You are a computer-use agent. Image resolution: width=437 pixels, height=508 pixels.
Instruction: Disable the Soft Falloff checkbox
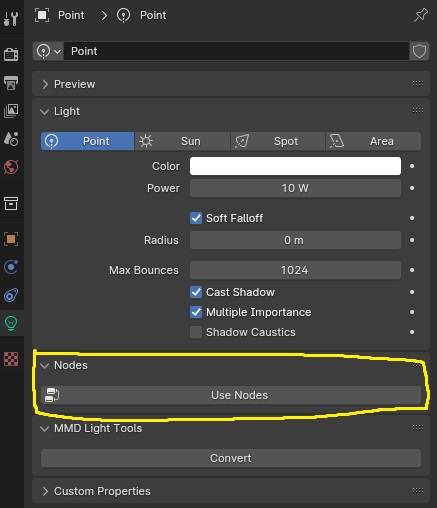[196, 218]
